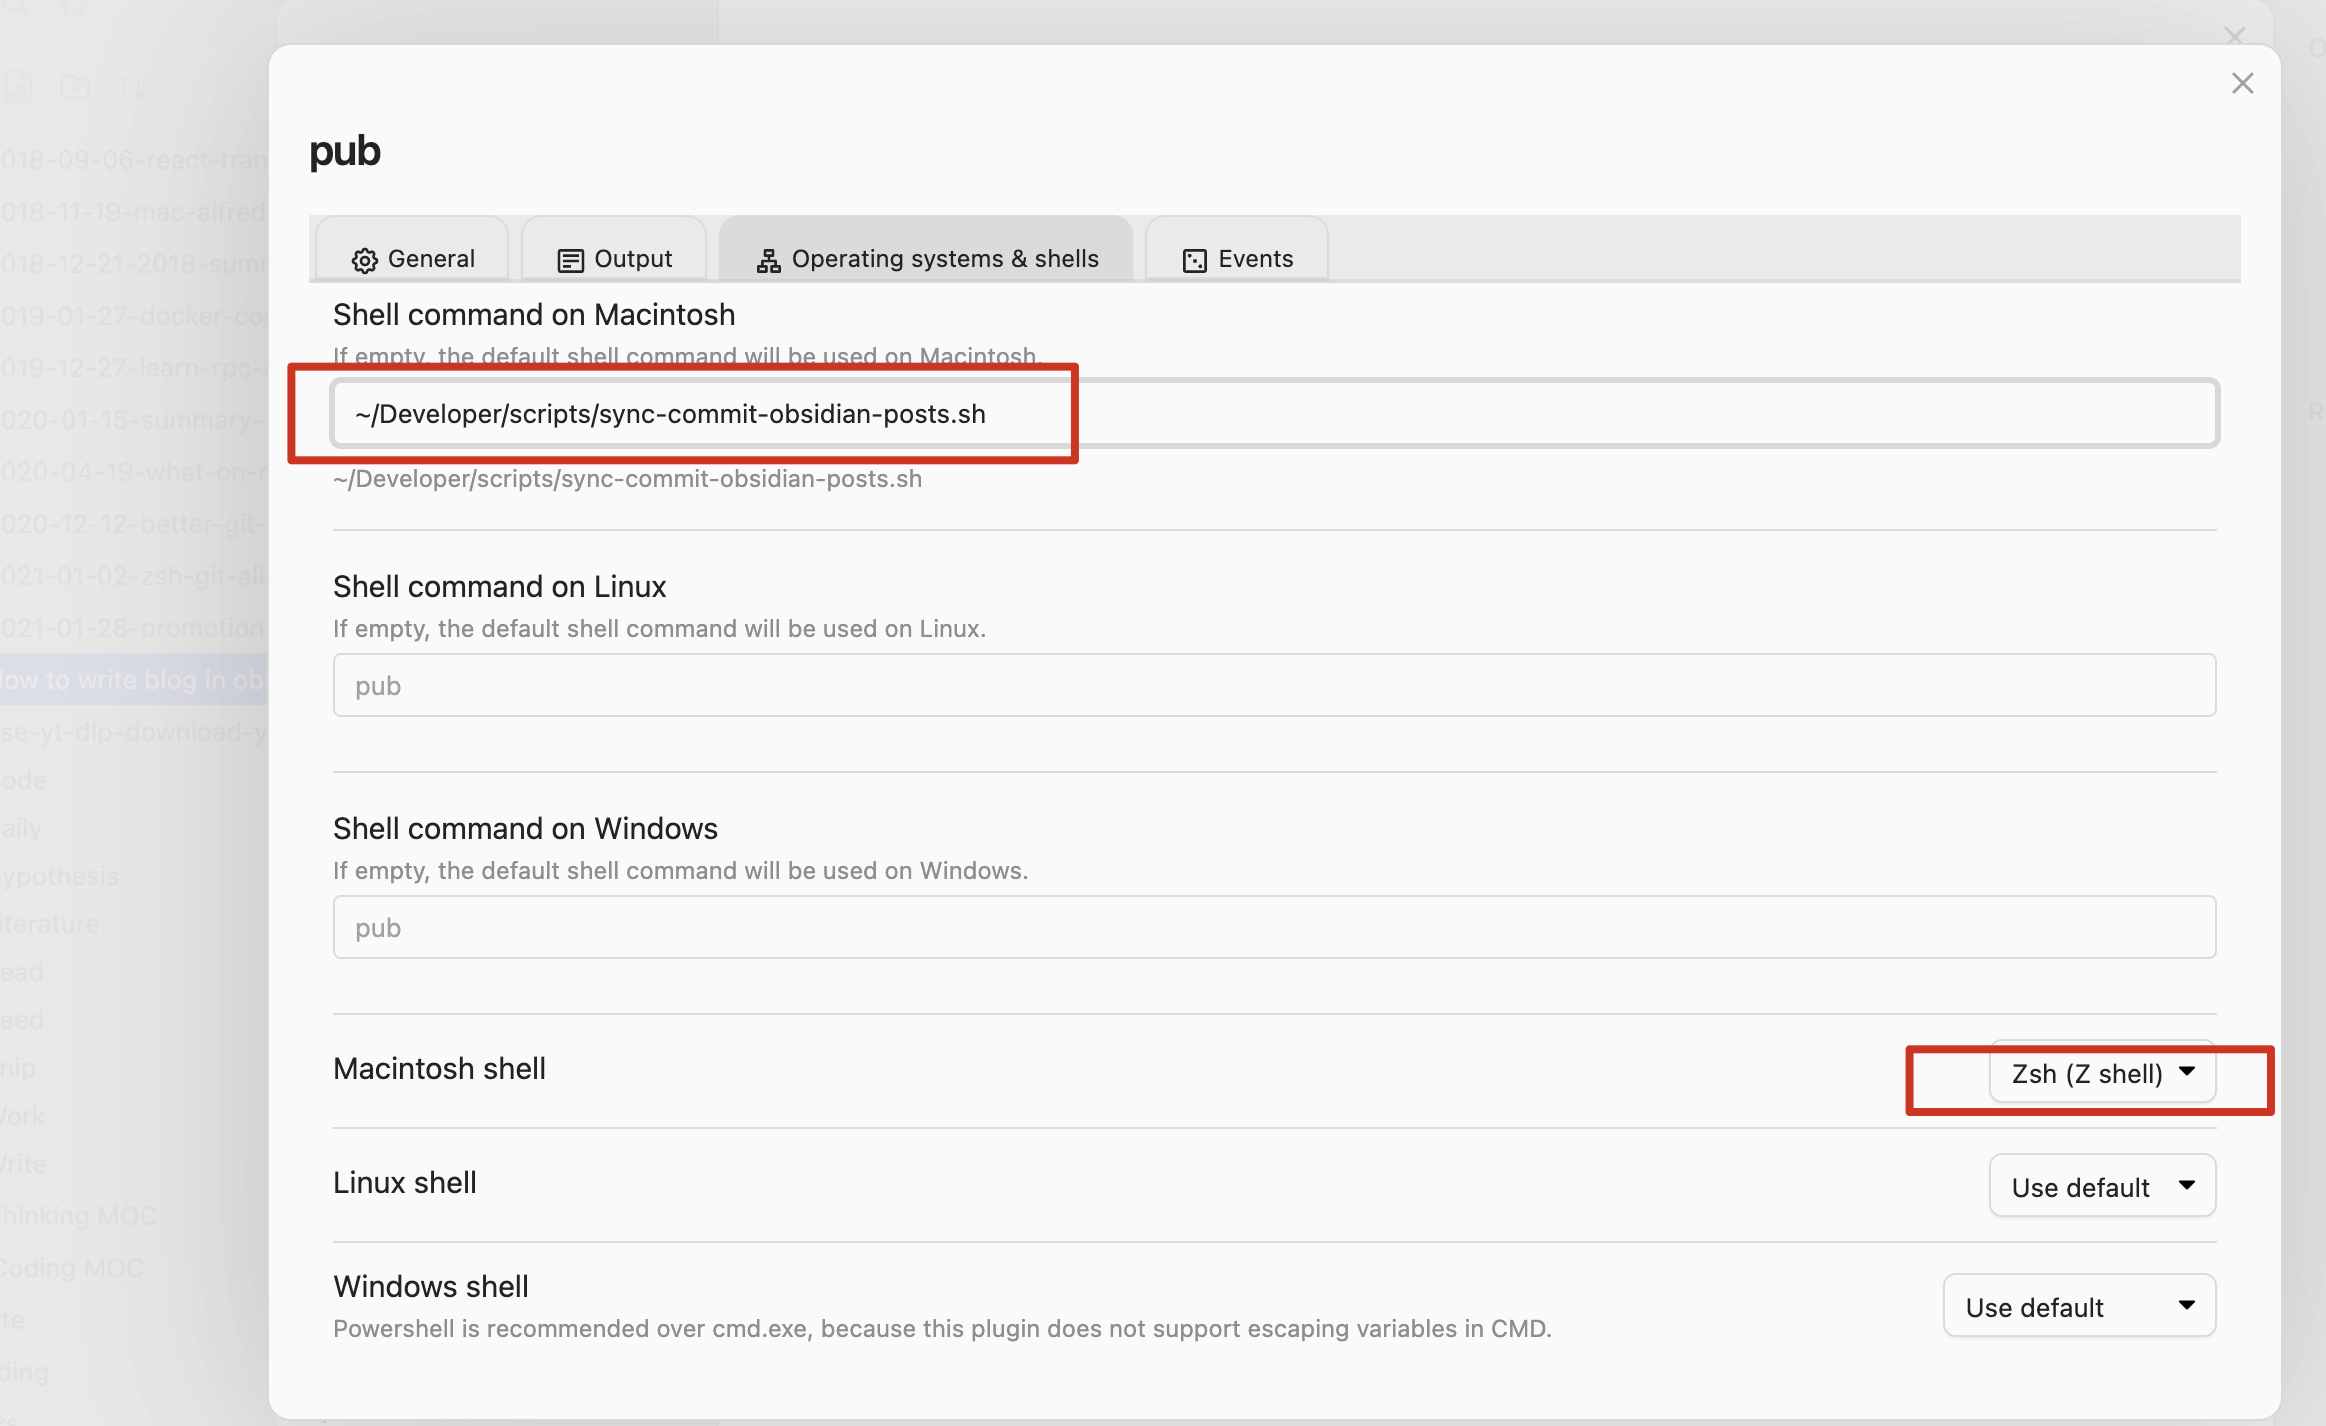Open the Macintosh shell dropdown
Screen dimensions: 2326x1426
[x=2102, y=1073]
